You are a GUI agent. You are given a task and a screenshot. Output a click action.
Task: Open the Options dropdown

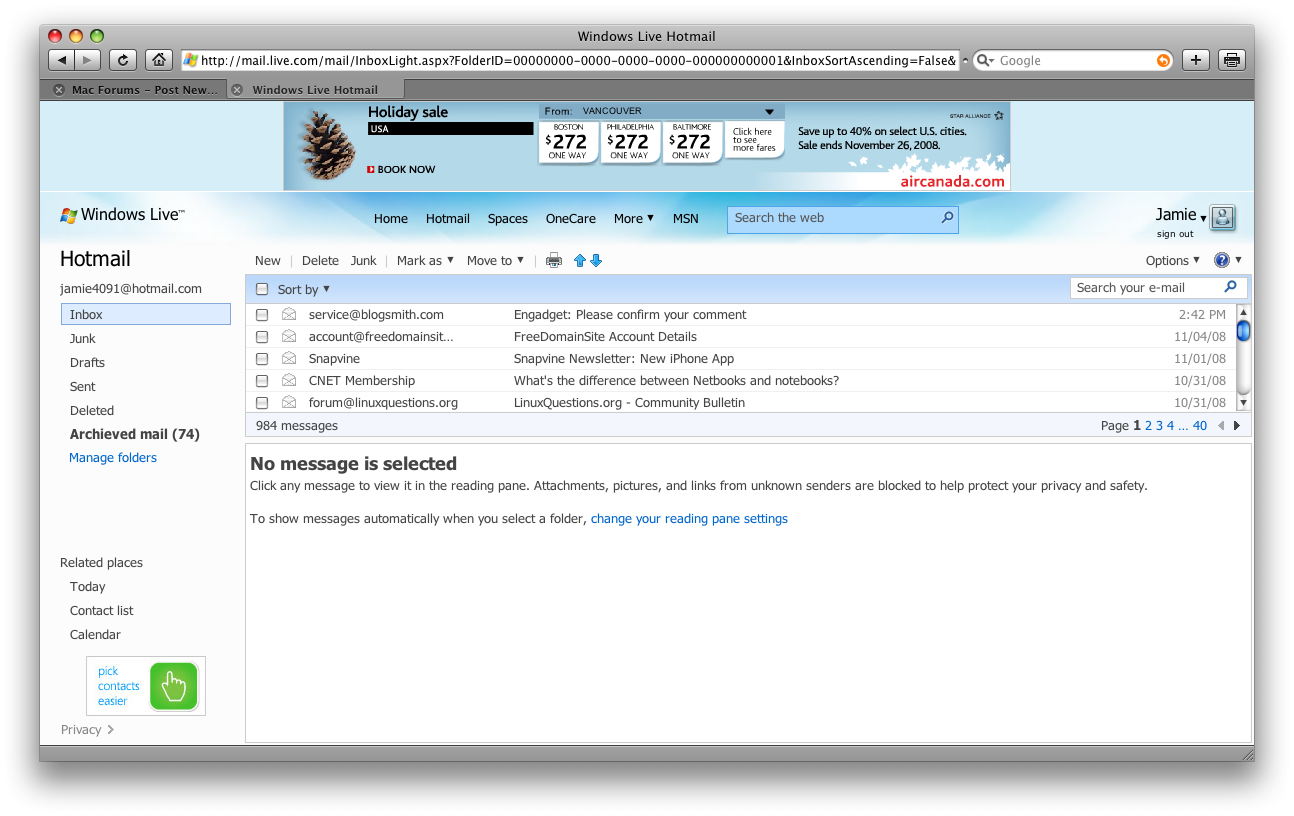click(1173, 260)
